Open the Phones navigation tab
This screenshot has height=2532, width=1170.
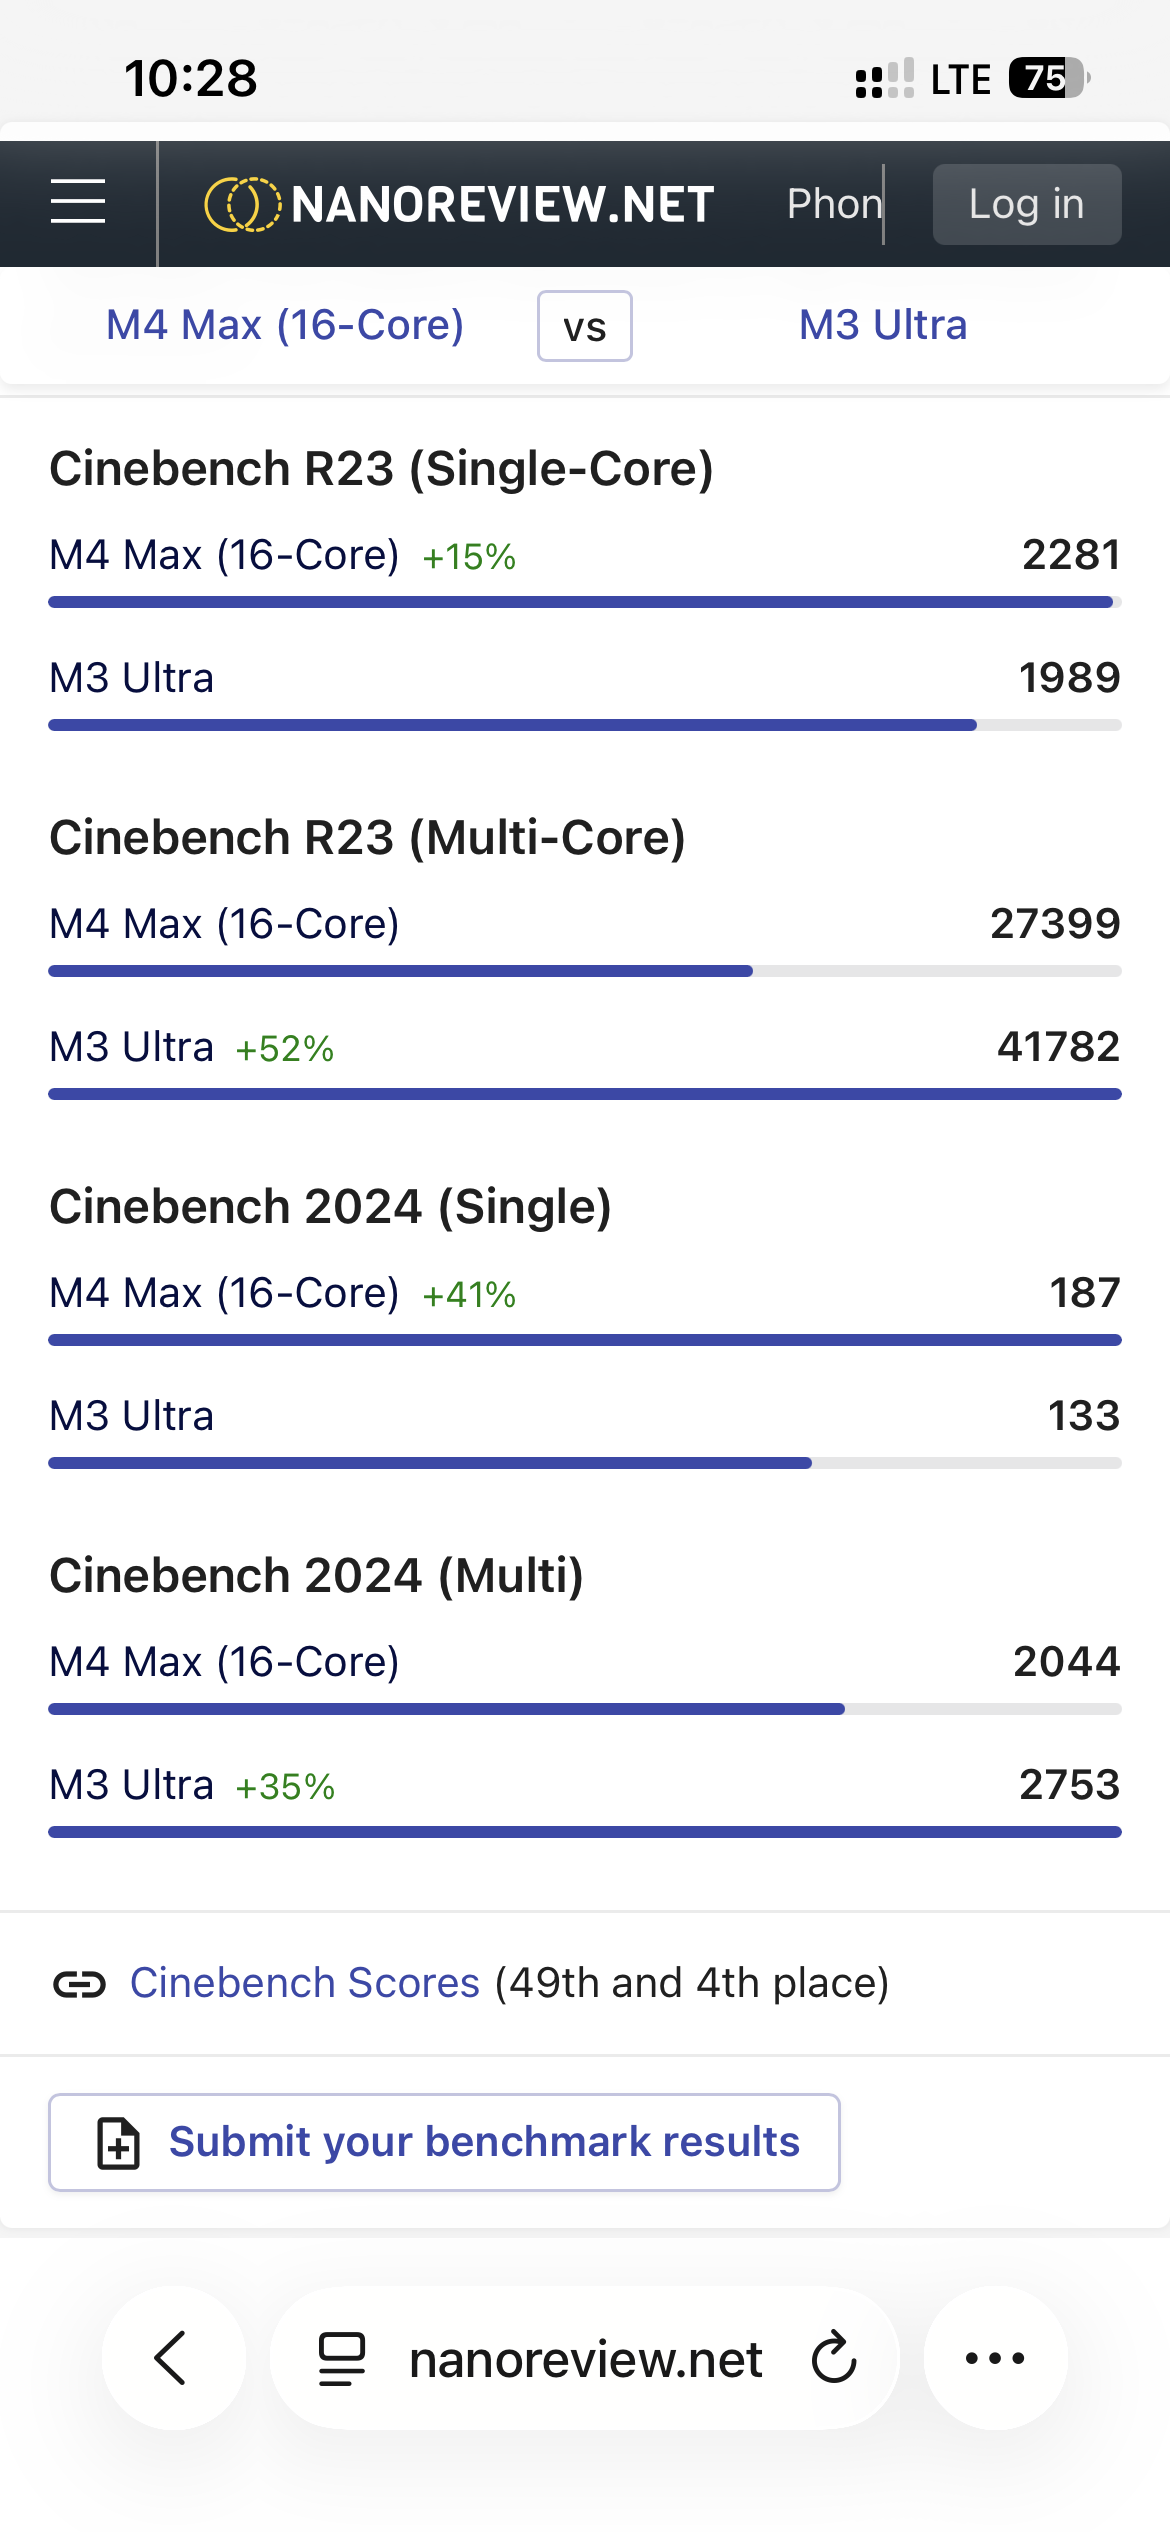click(834, 204)
